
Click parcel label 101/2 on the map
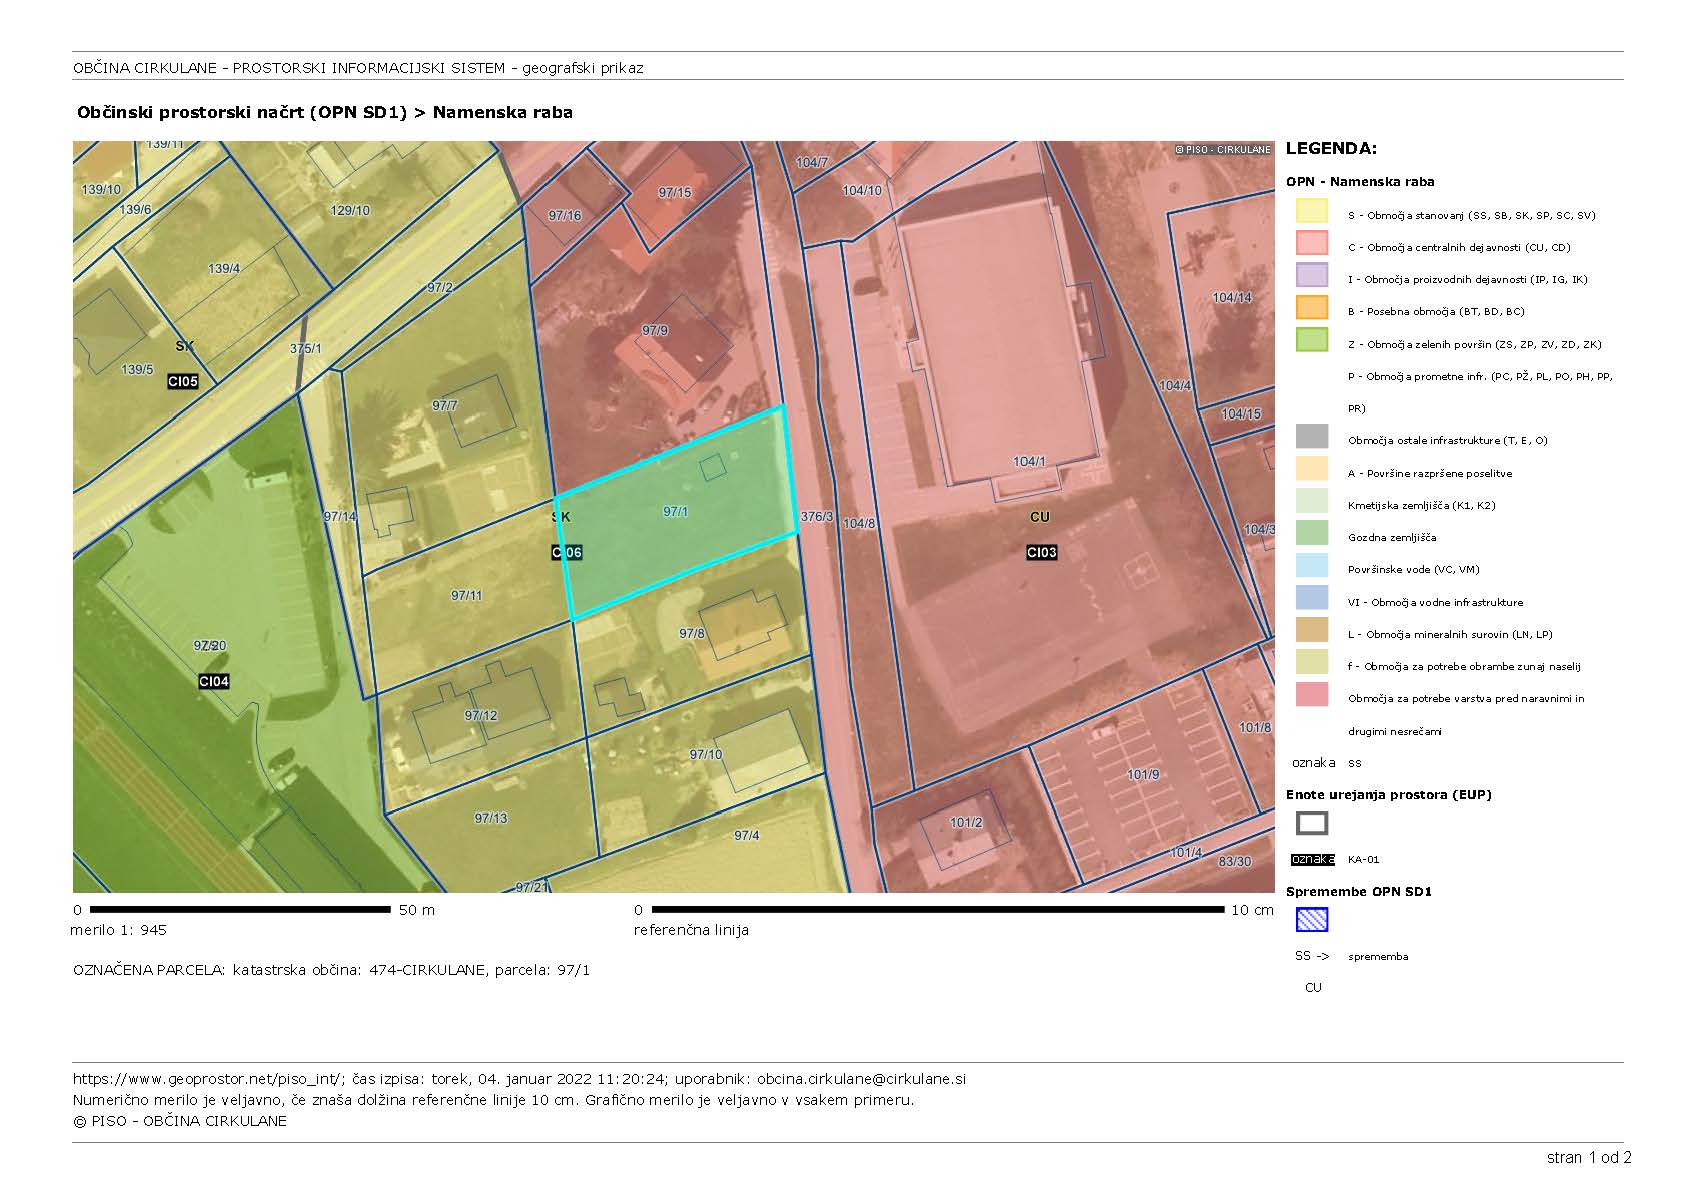click(966, 824)
